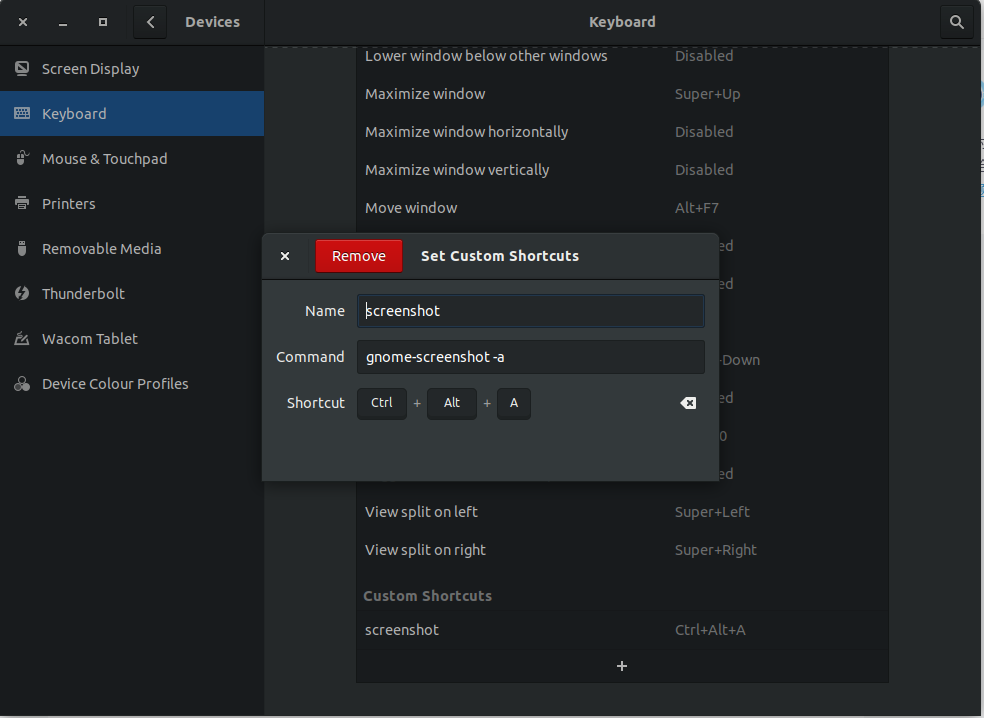Click the Screen Display monitor icon
Viewport: 984px width, 718px height.
pyautogui.click(x=22, y=68)
